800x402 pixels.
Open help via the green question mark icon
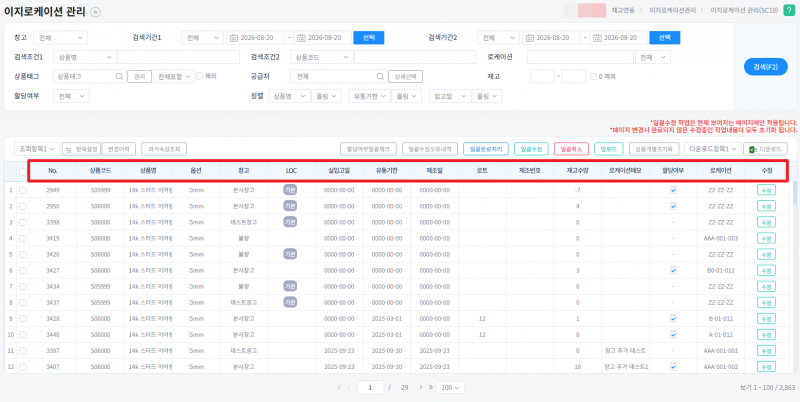(x=787, y=10)
